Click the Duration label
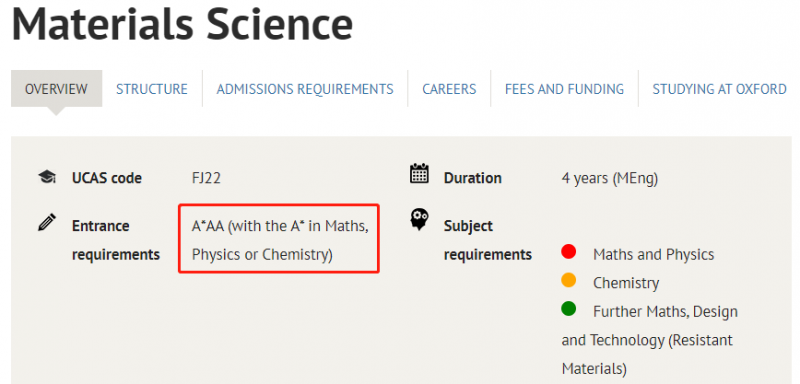The height and width of the screenshot is (384, 800). [x=472, y=178]
